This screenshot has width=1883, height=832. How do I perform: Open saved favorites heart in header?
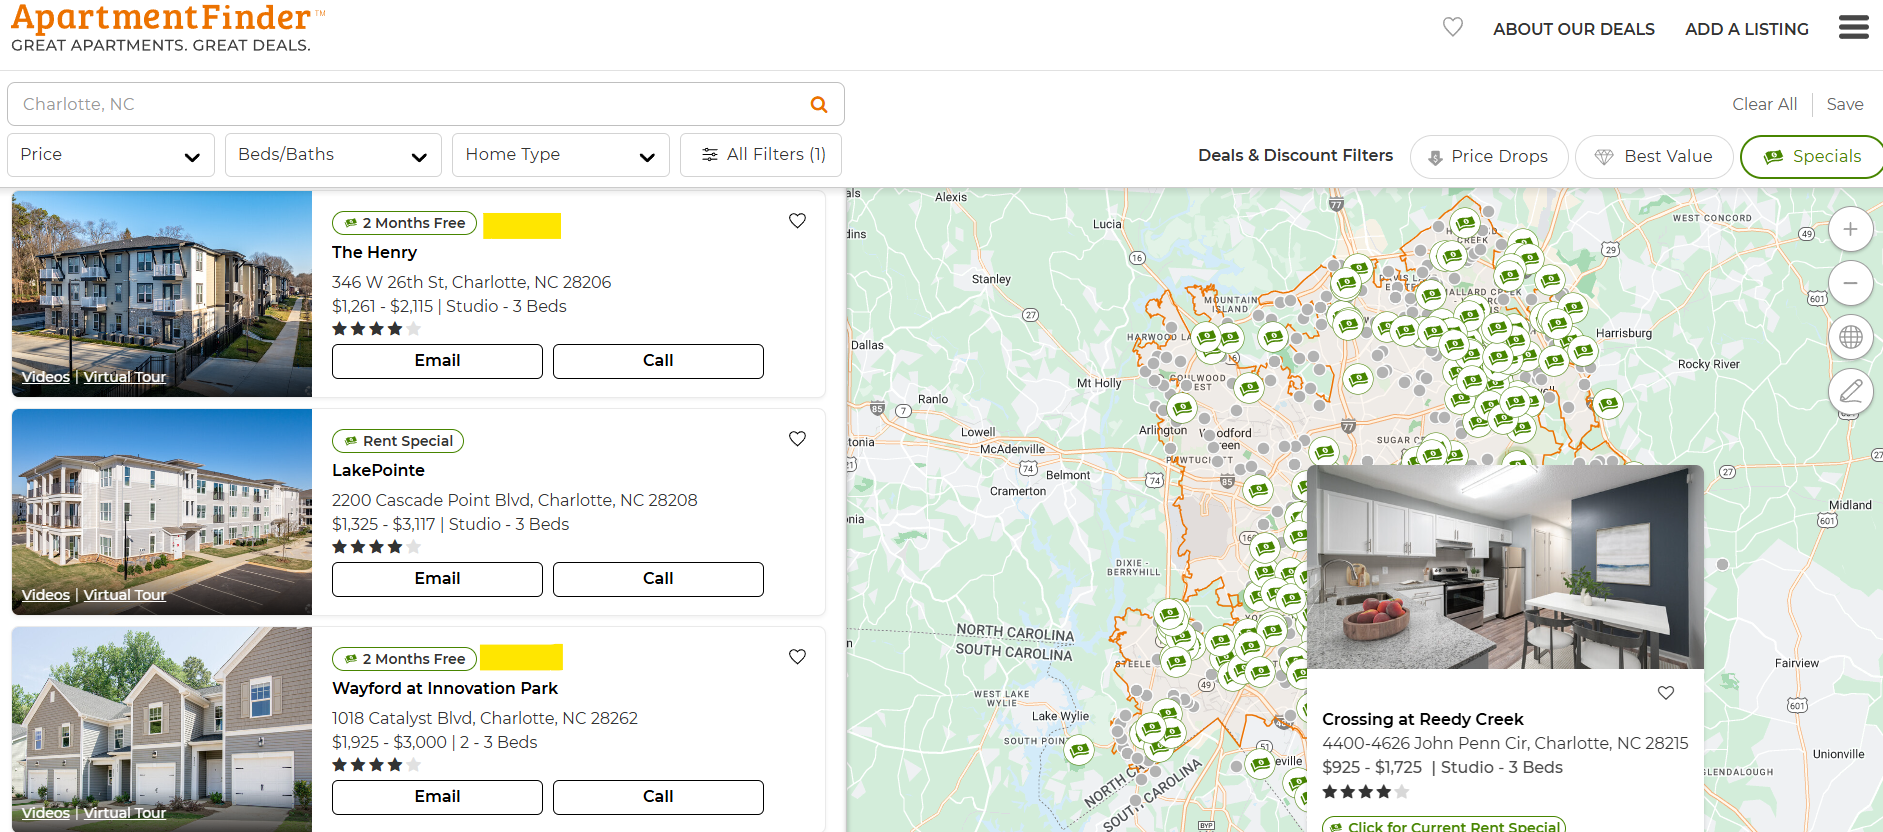(1452, 28)
